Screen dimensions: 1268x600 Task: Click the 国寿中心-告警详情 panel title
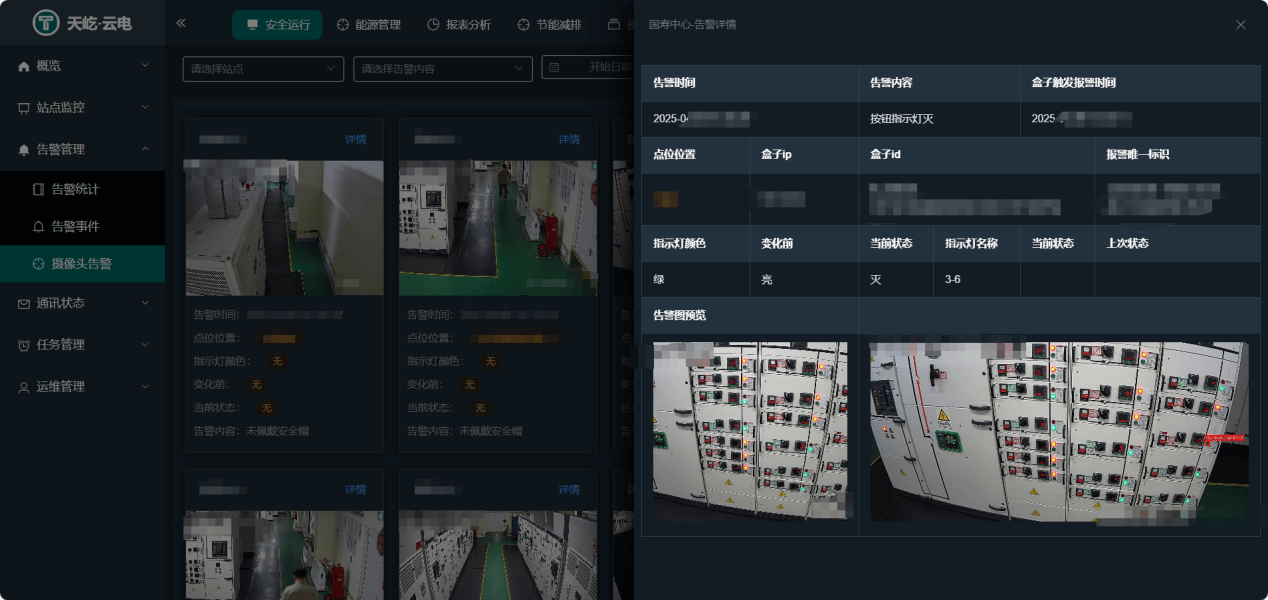(692, 25)
